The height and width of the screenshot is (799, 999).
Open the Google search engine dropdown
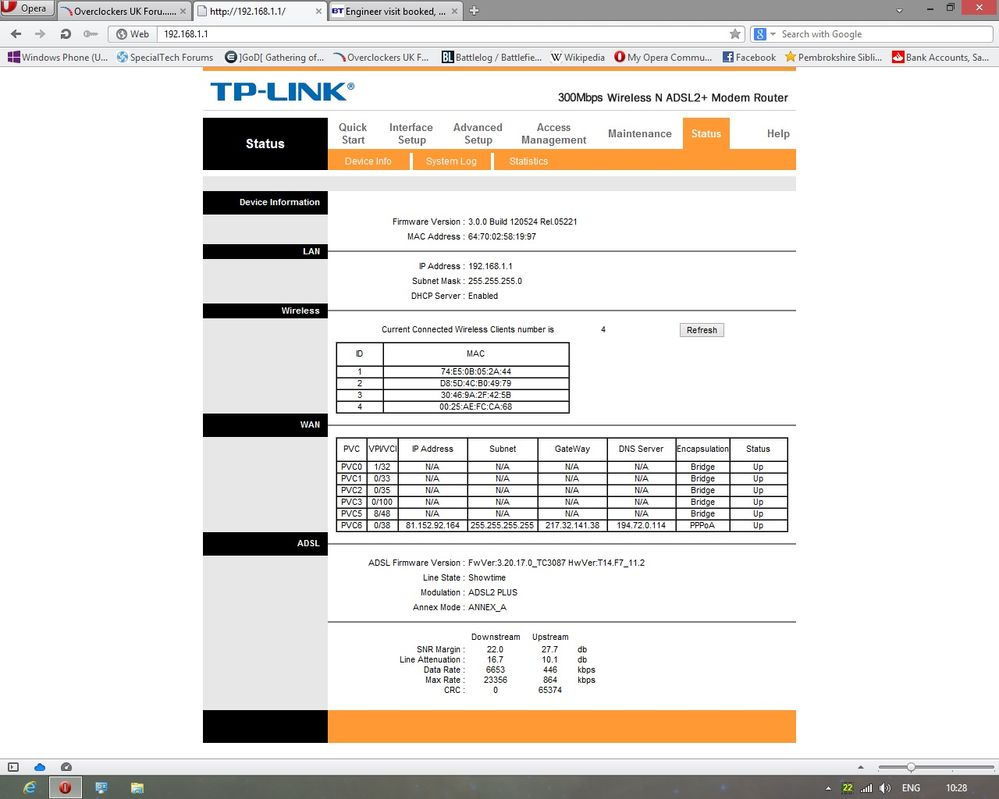coord(765,34)
